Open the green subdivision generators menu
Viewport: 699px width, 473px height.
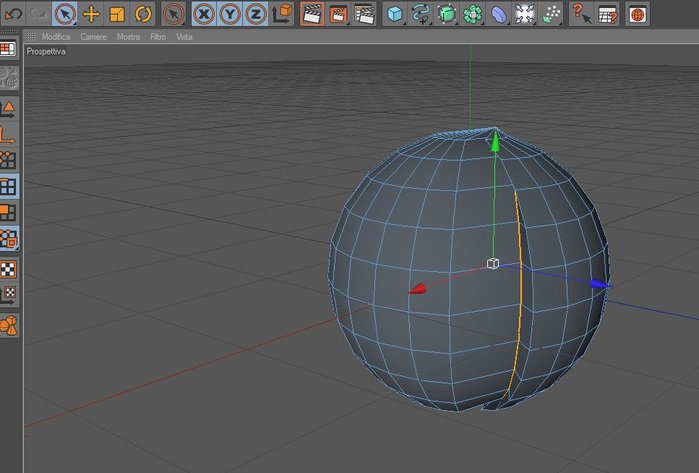[x=447, y=14]
